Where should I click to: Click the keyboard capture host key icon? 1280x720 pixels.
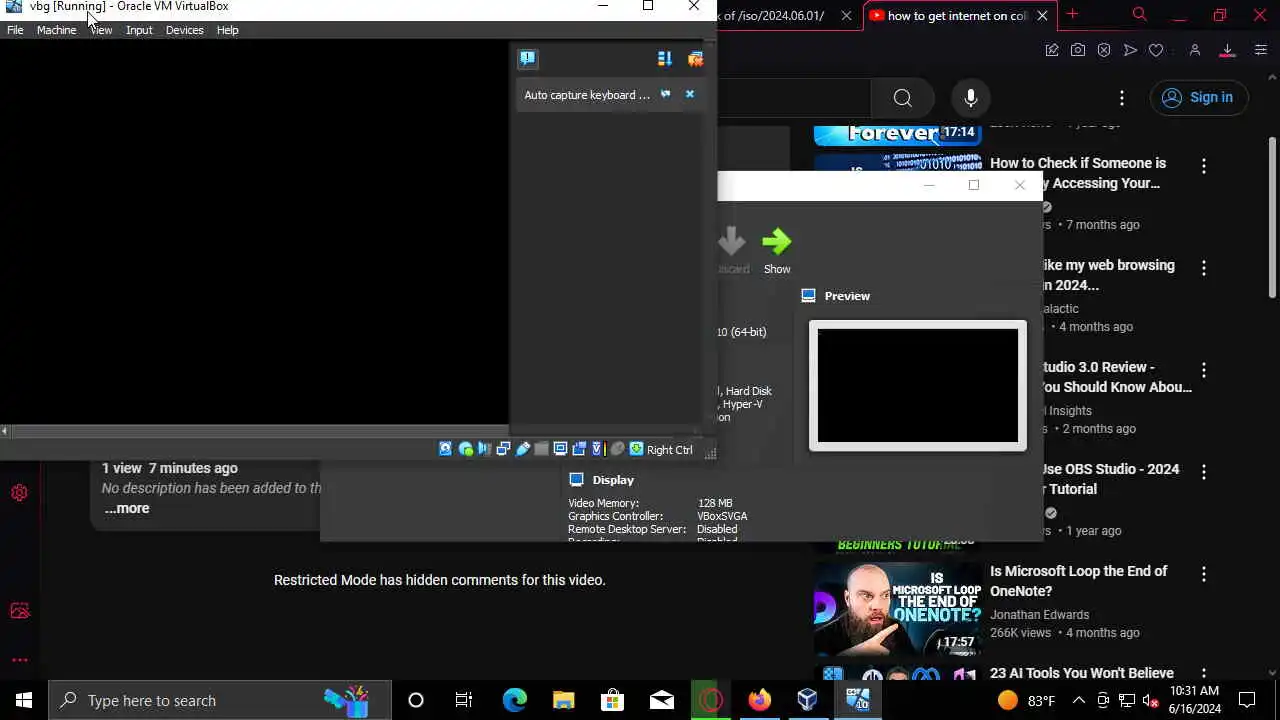(x=636, y=450)
